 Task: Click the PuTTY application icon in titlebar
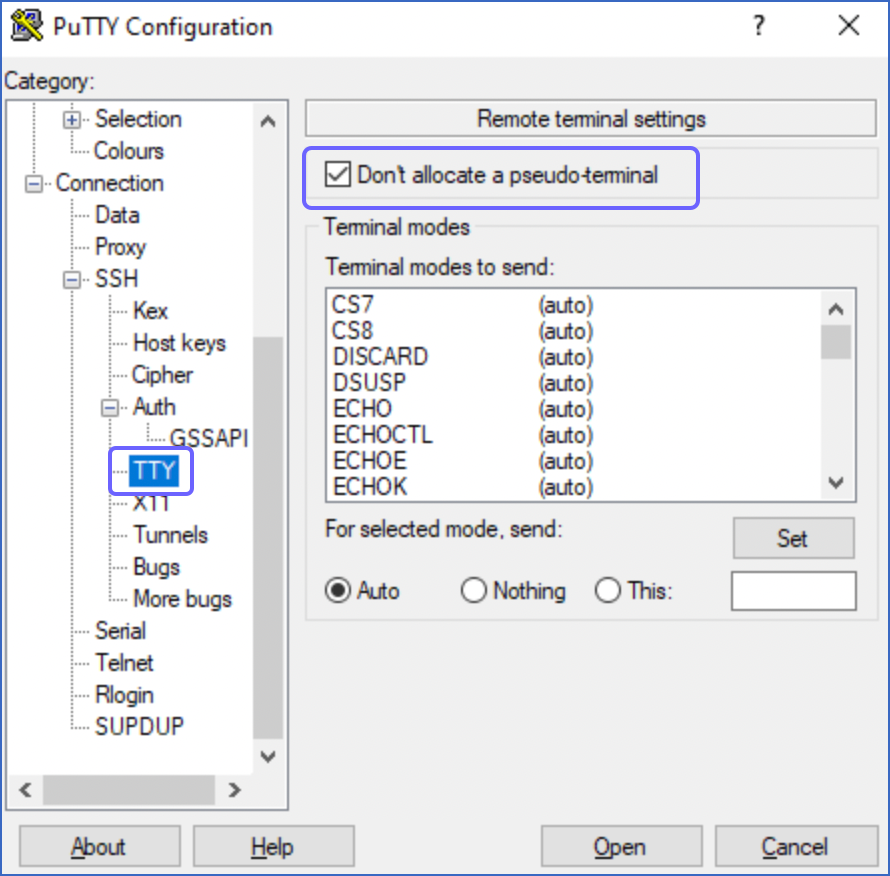tap(26, 25)
